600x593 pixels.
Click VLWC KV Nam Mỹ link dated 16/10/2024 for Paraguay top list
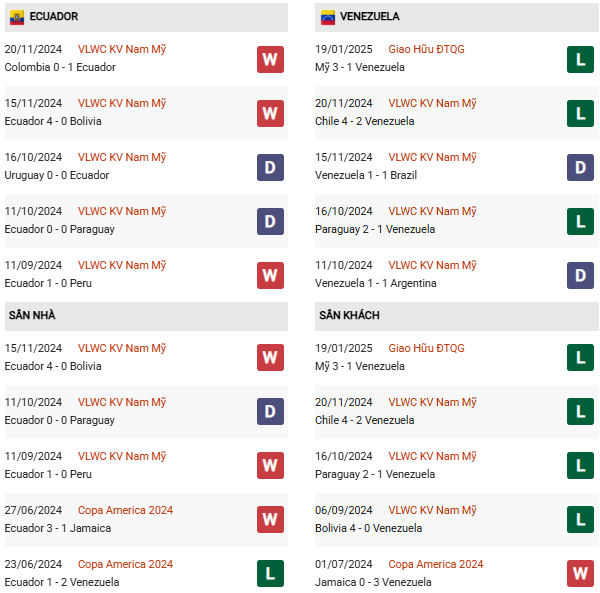tap(432, 211)
